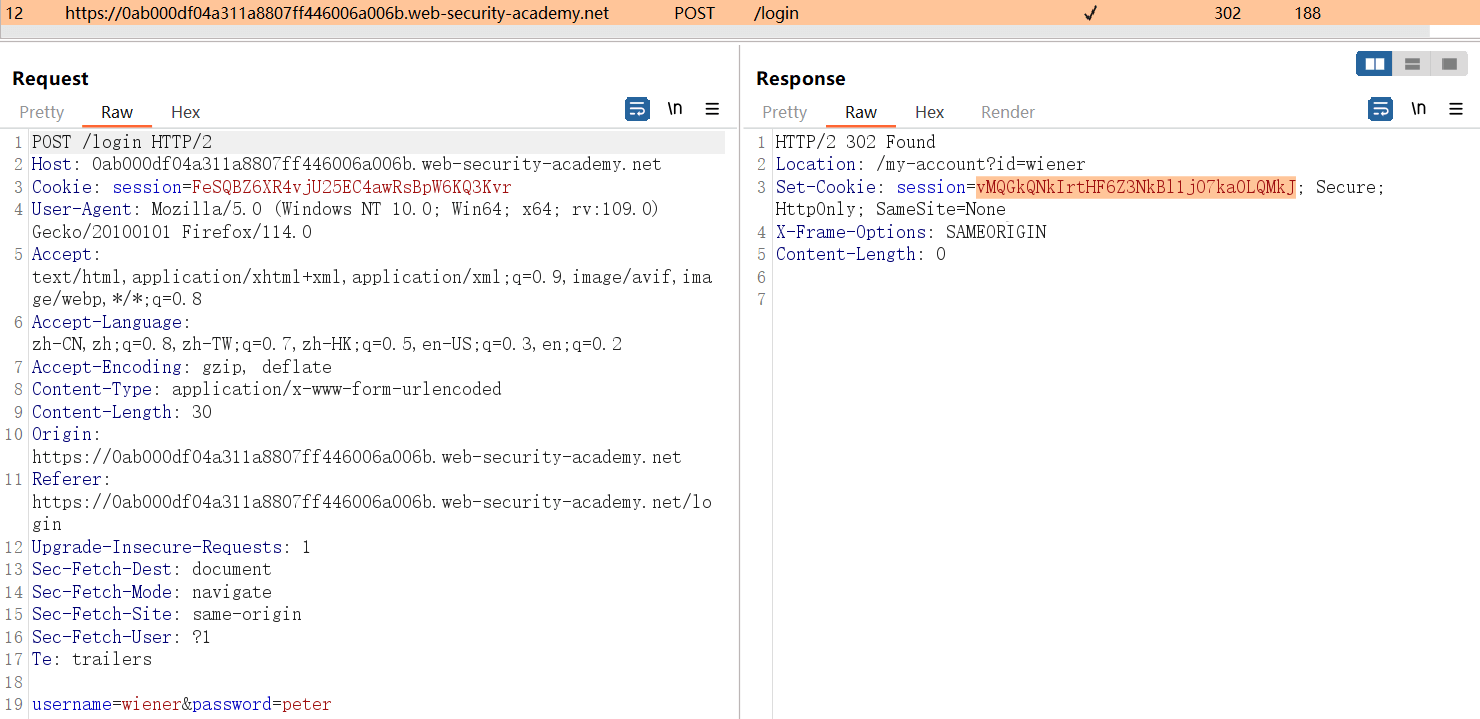Click the highlighted session cookie value in Response
Screen dimensions: 1480x719
click(x=1135, y=187)
